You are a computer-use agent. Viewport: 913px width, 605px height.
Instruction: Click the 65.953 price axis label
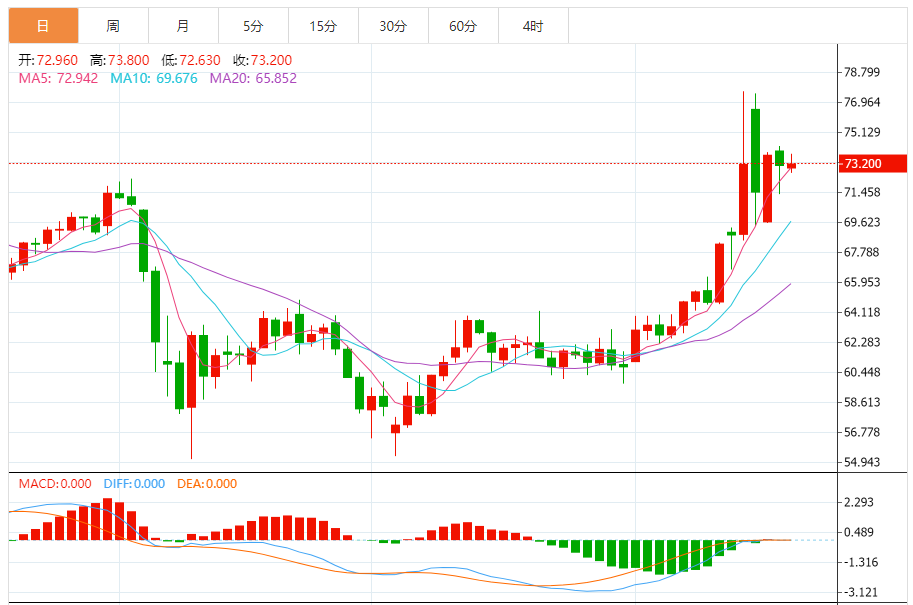[862, 282]
